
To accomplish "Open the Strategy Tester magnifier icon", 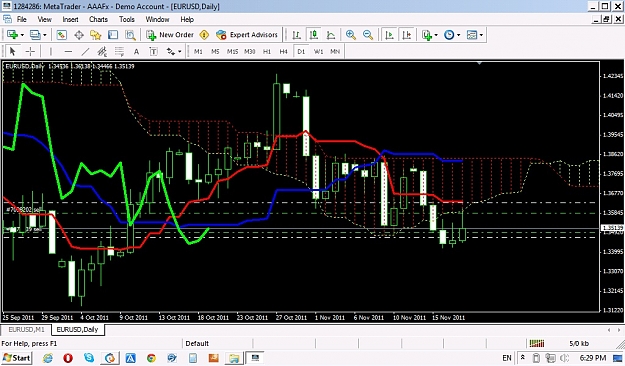I will (x=130, y=35).
